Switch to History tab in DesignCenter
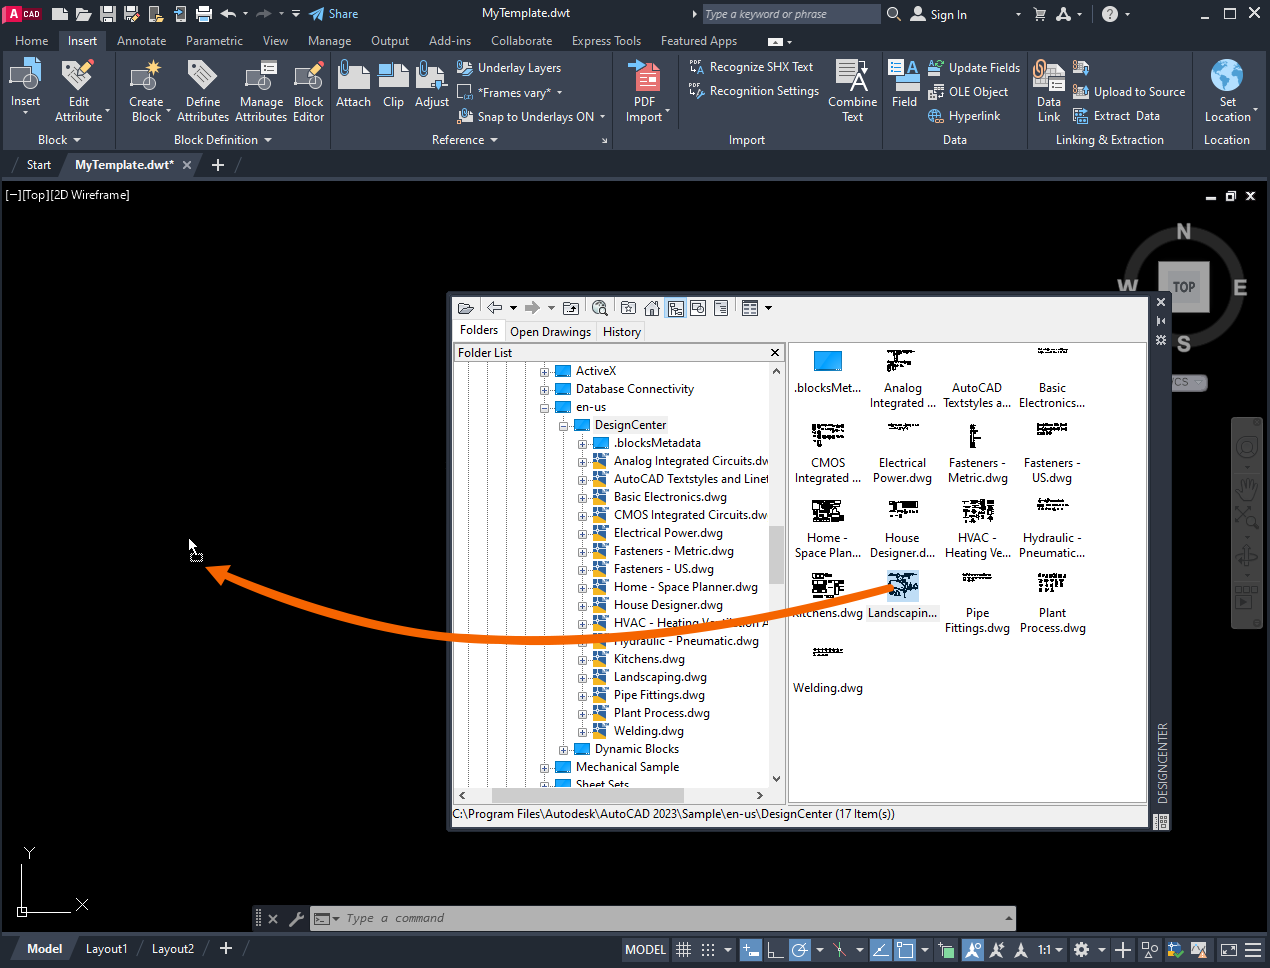 point(621,332)
